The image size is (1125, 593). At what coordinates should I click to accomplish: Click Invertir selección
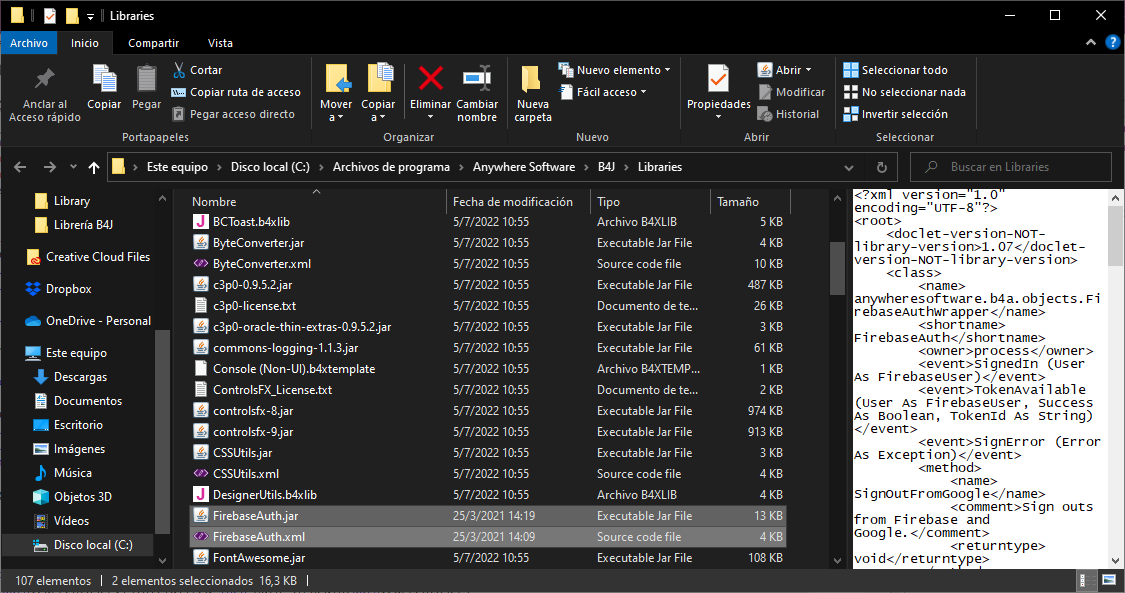tap(895, 114)
